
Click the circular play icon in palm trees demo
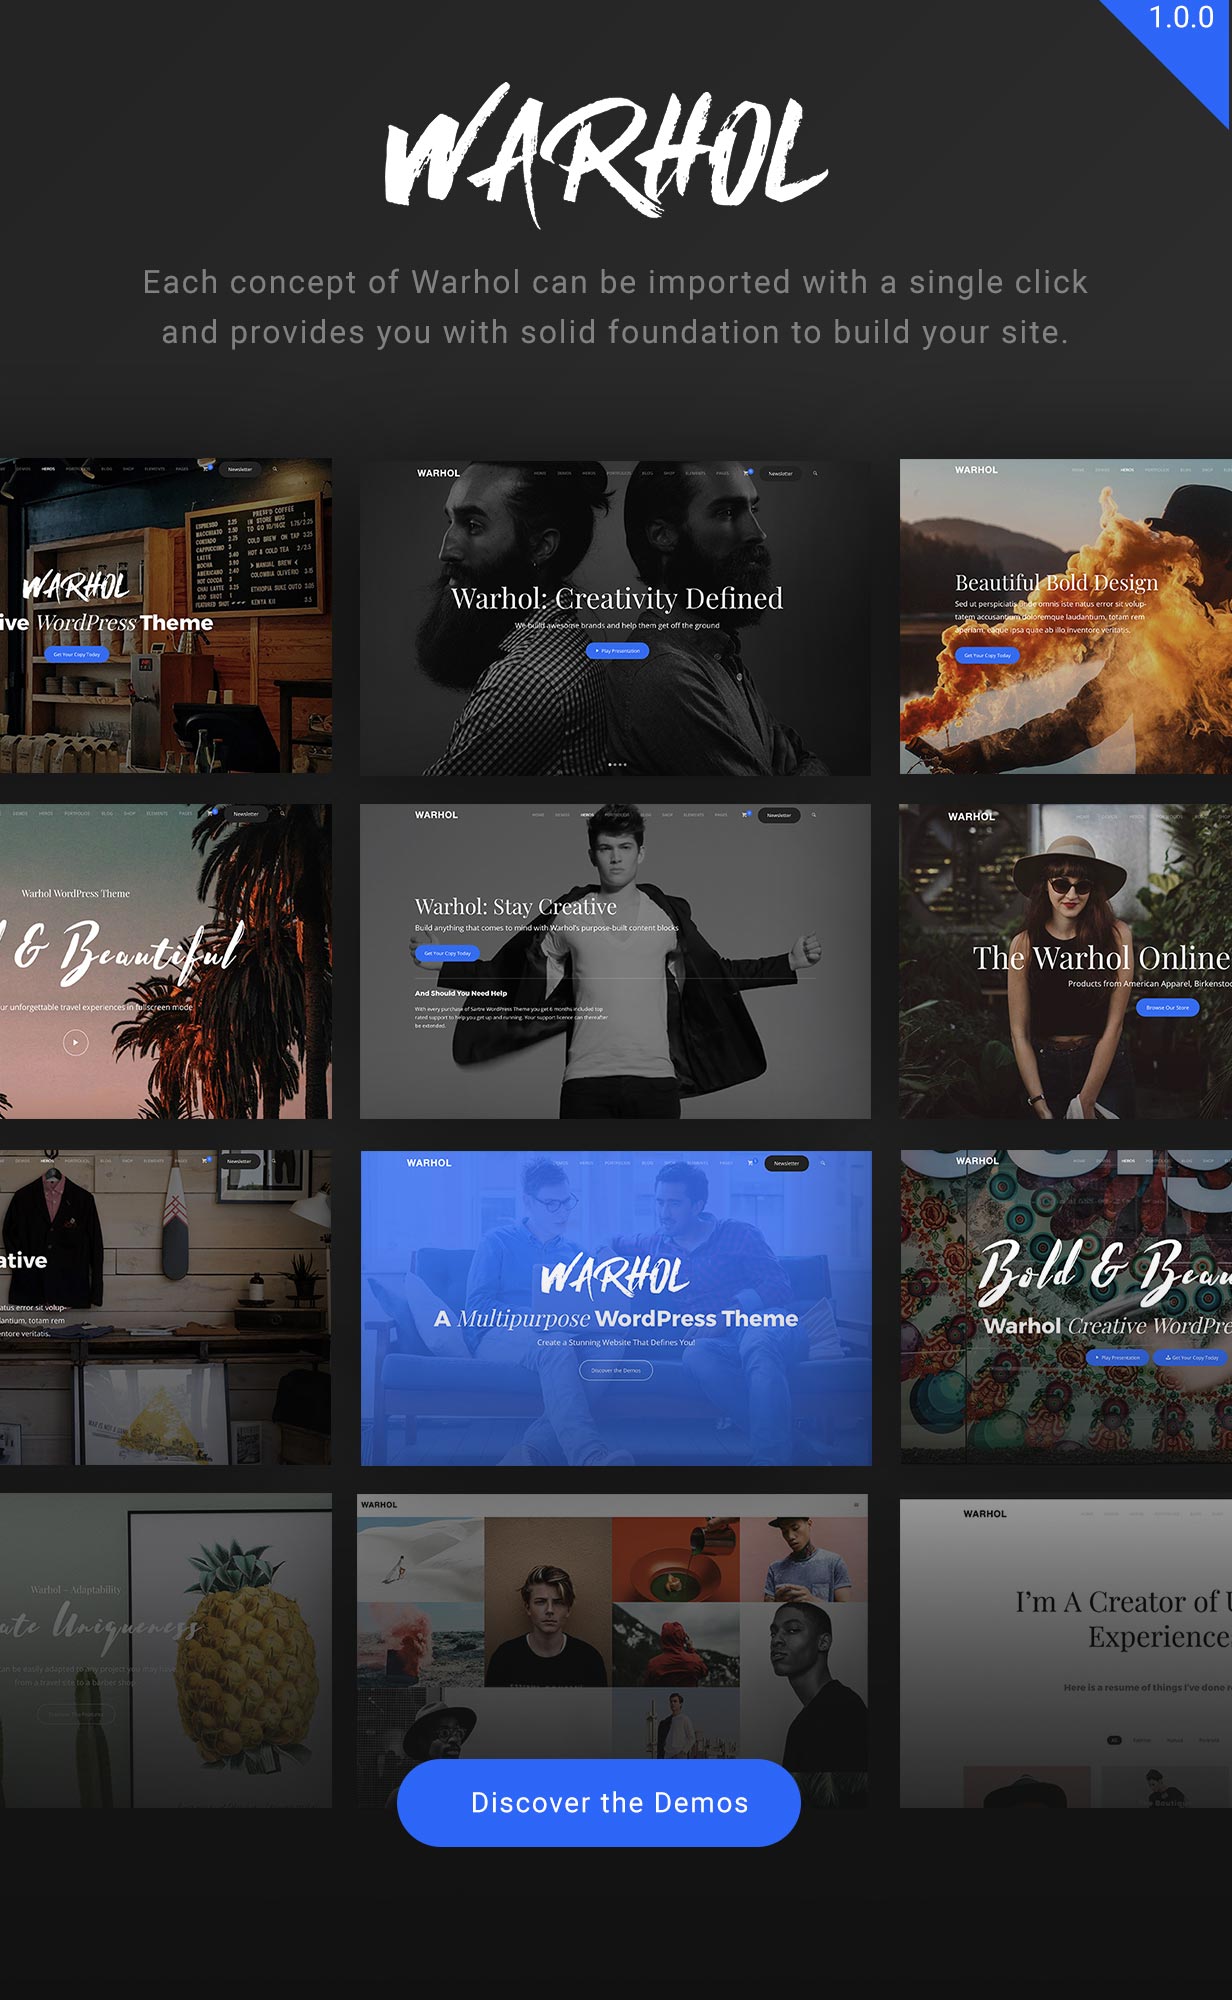76,1043
